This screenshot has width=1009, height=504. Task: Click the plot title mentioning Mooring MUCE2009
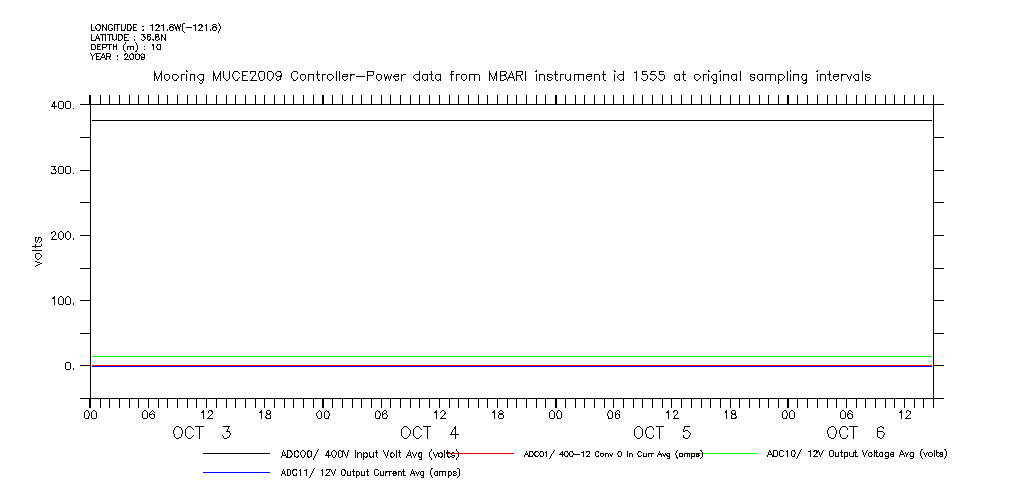pyautogui.click(x=511, y=76)
